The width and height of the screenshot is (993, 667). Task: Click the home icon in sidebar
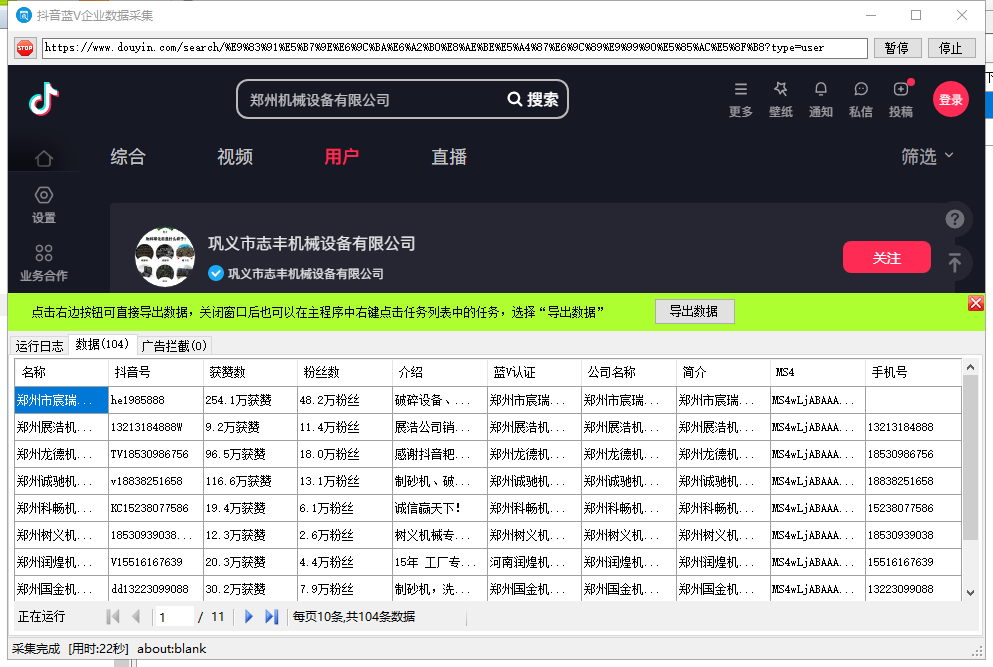coord(44,158)
